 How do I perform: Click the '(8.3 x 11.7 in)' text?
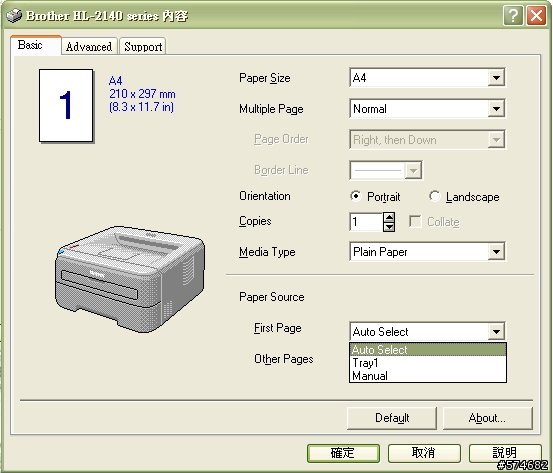click(141, 107)
